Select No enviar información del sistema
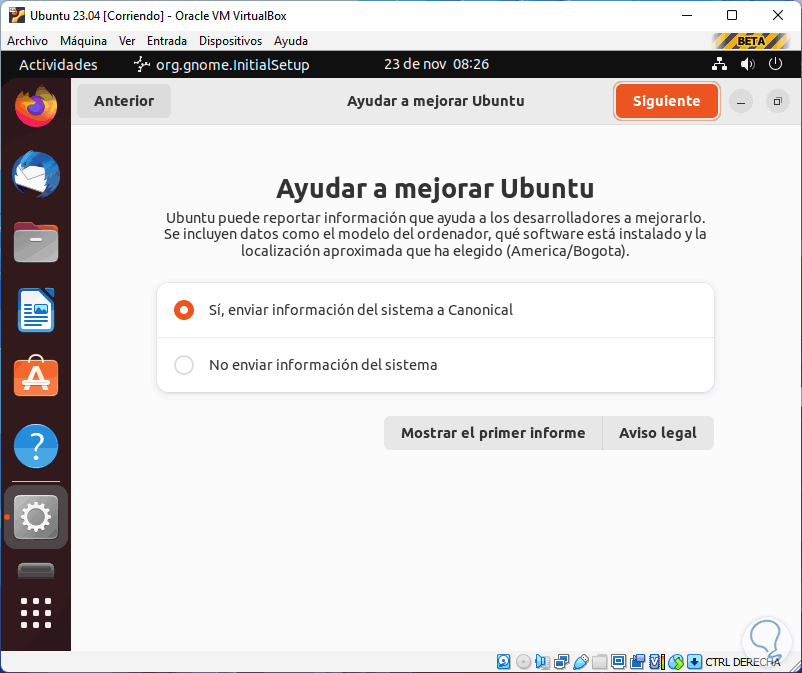The height and width of the screenshot is (673, 802). click(435, 365)
